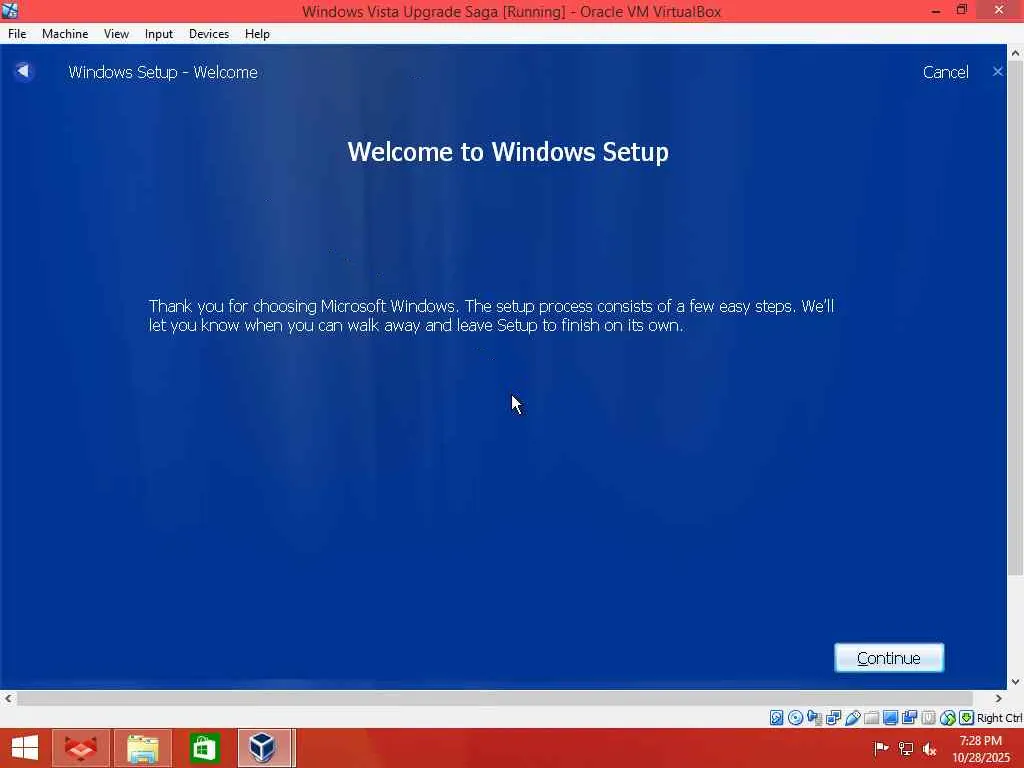
Task: Click the scroll right arrow
Action: coord(998,699)
